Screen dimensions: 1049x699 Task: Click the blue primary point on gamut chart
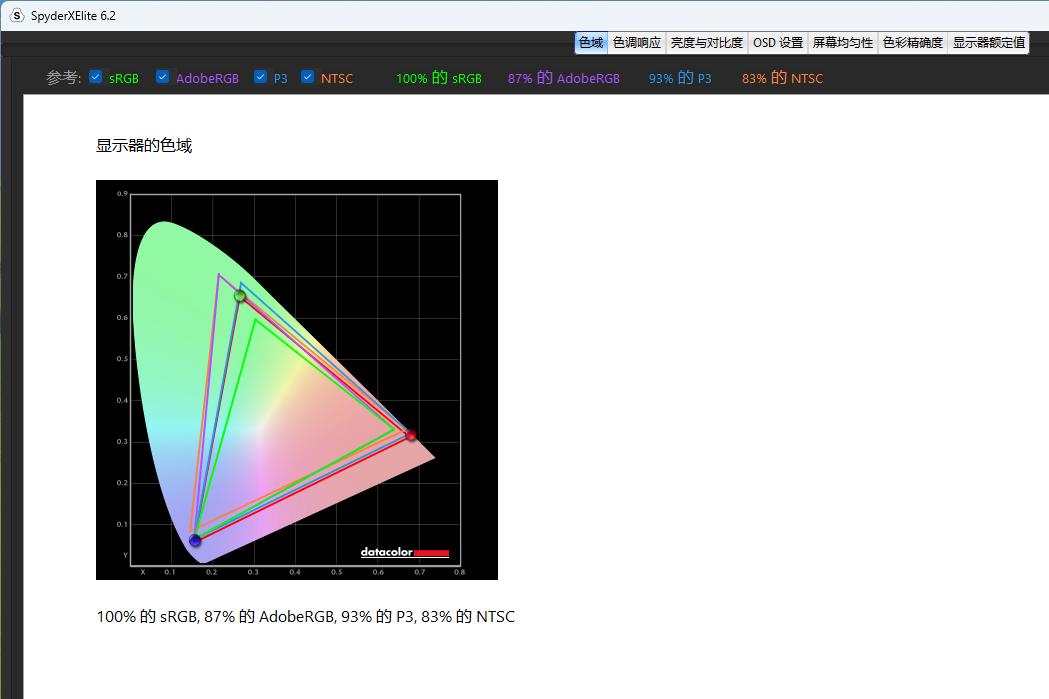pos(195,540)
